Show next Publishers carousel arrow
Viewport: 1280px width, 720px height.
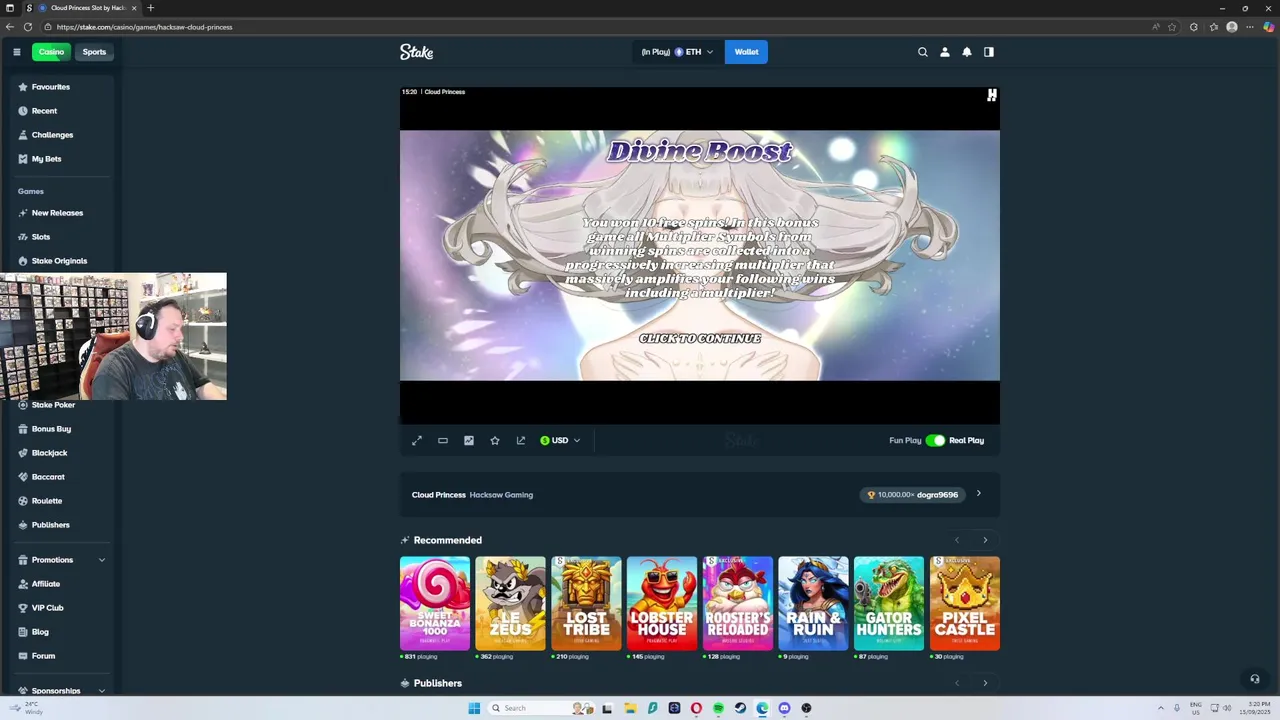[x=985, y=683]
